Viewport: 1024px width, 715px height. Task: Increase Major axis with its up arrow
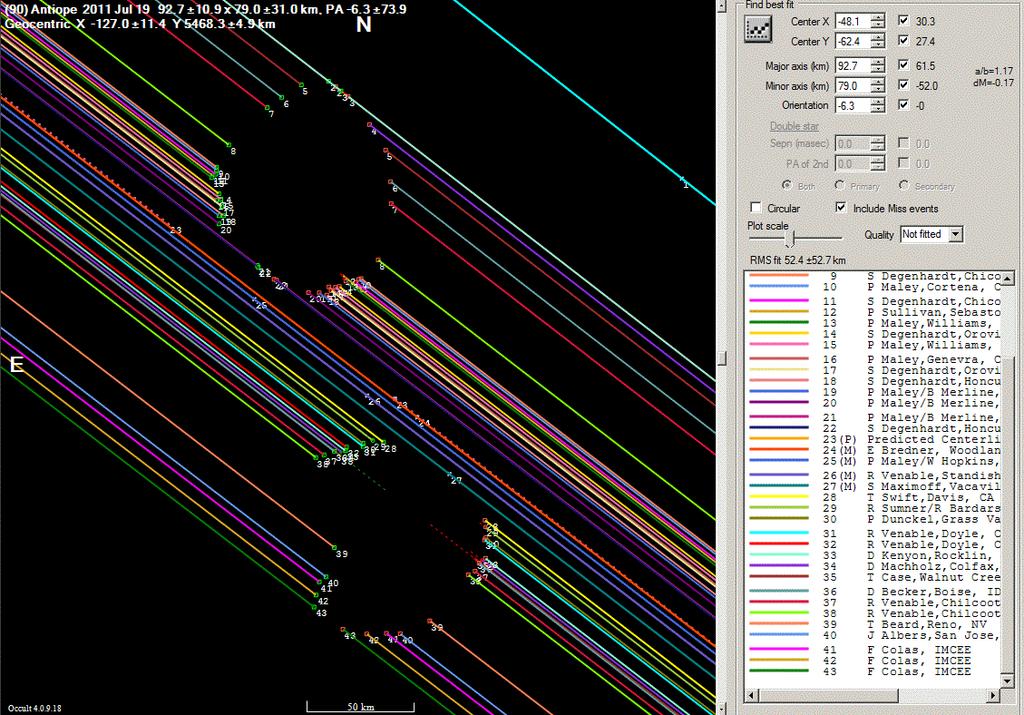pyautogui.click(x=878, y=62)
